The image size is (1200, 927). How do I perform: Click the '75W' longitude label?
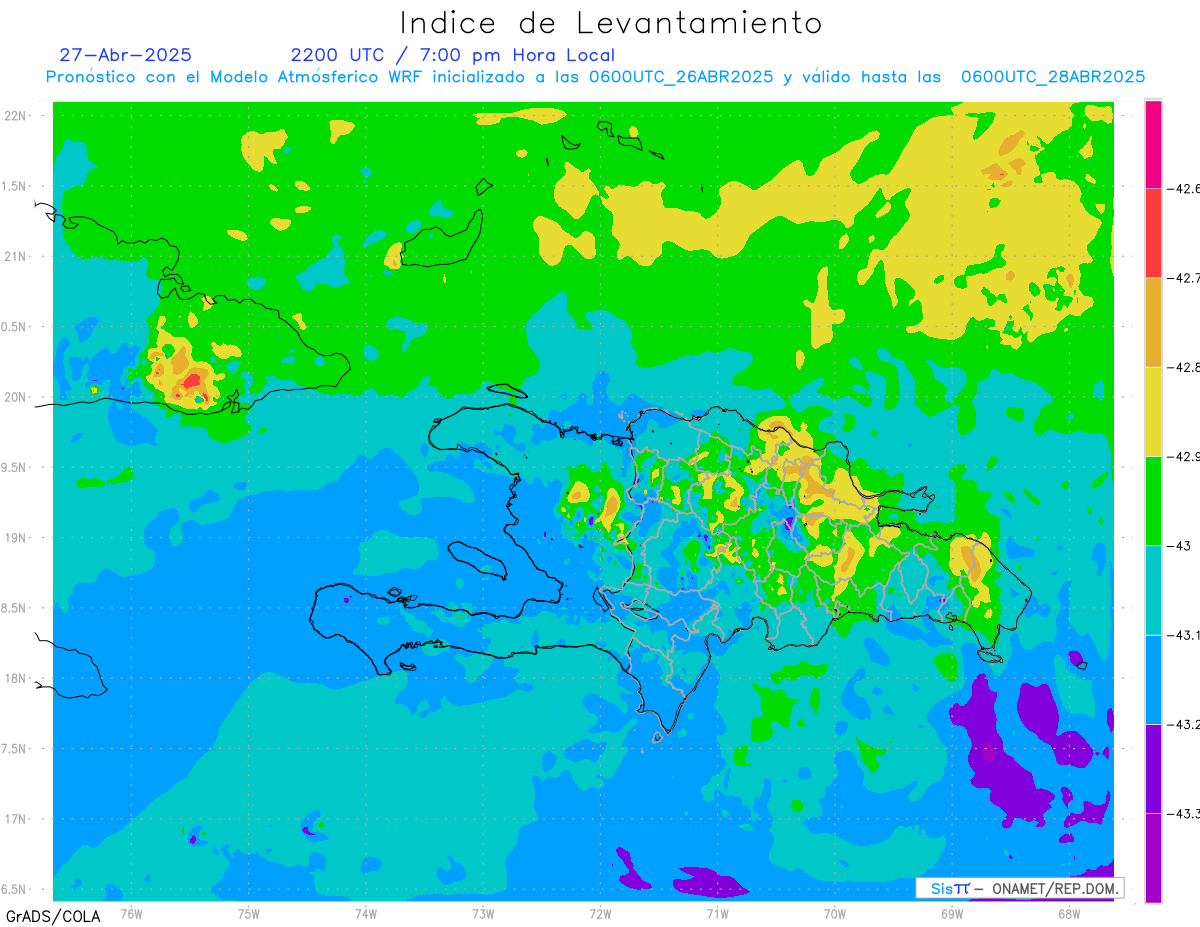[x=248, y=913]
